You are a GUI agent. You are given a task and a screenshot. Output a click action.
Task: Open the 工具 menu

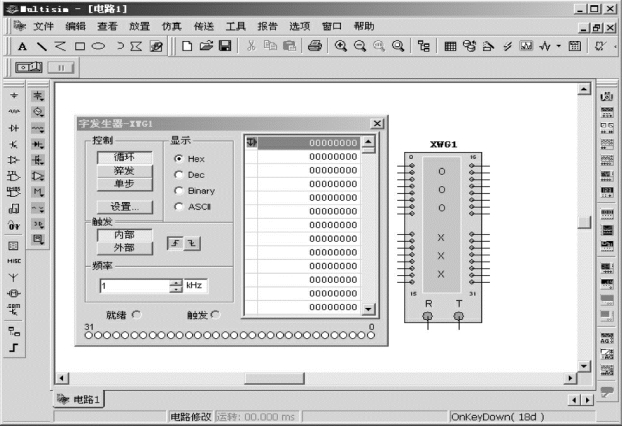click(x=236, y=26)
